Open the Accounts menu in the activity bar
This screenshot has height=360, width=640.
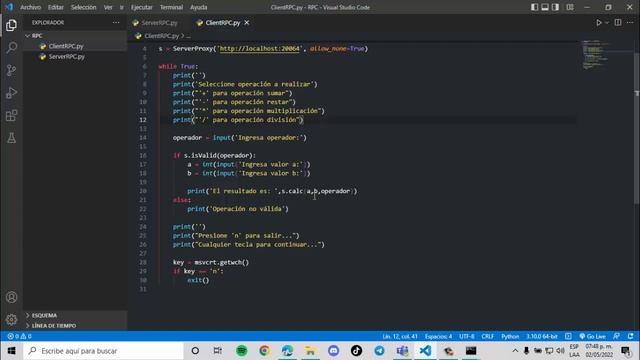pyautogui.click(x=11, y=297)
